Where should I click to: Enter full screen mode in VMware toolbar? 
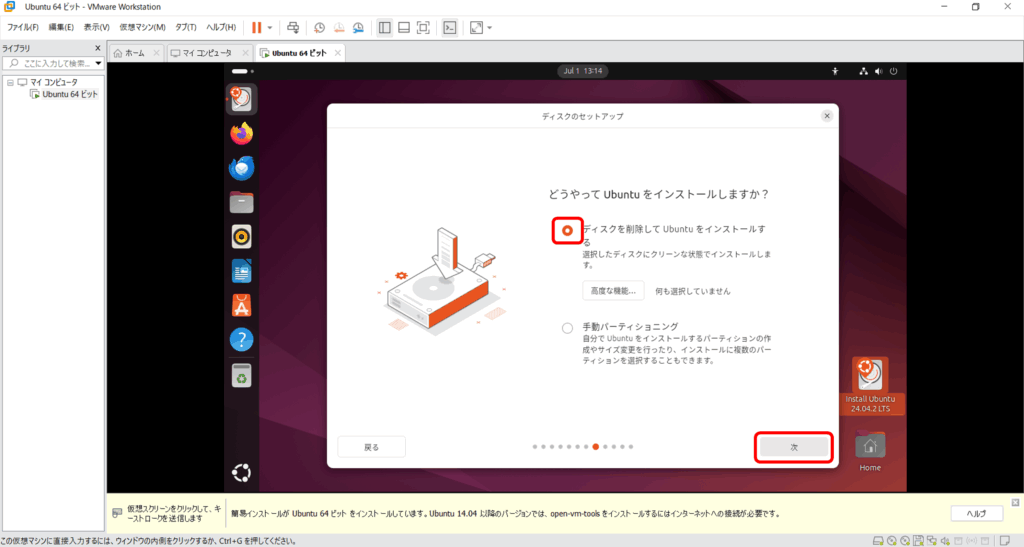click(x=423, y=28)
